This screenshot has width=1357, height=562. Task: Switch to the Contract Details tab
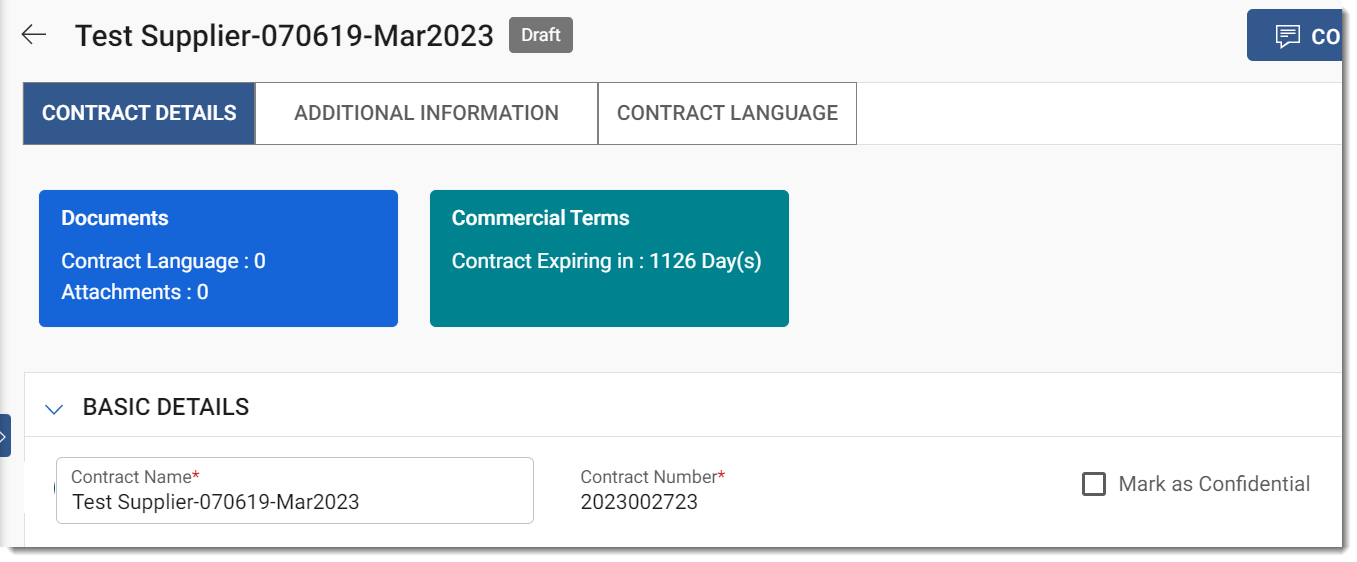click(x=139, y=113)
